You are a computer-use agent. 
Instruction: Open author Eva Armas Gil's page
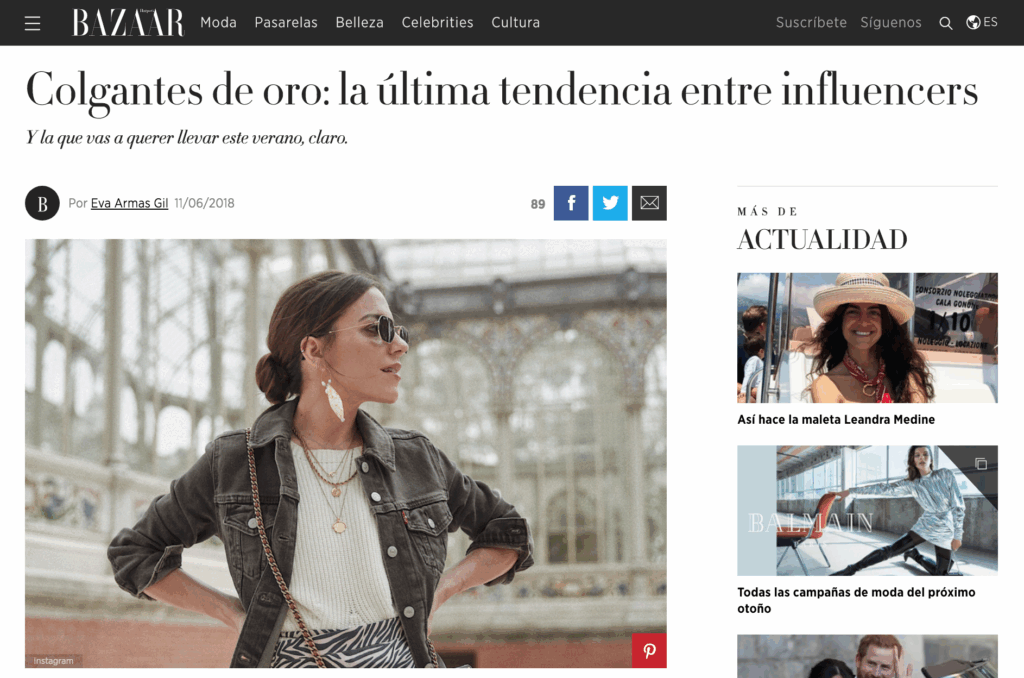[129, 203]
